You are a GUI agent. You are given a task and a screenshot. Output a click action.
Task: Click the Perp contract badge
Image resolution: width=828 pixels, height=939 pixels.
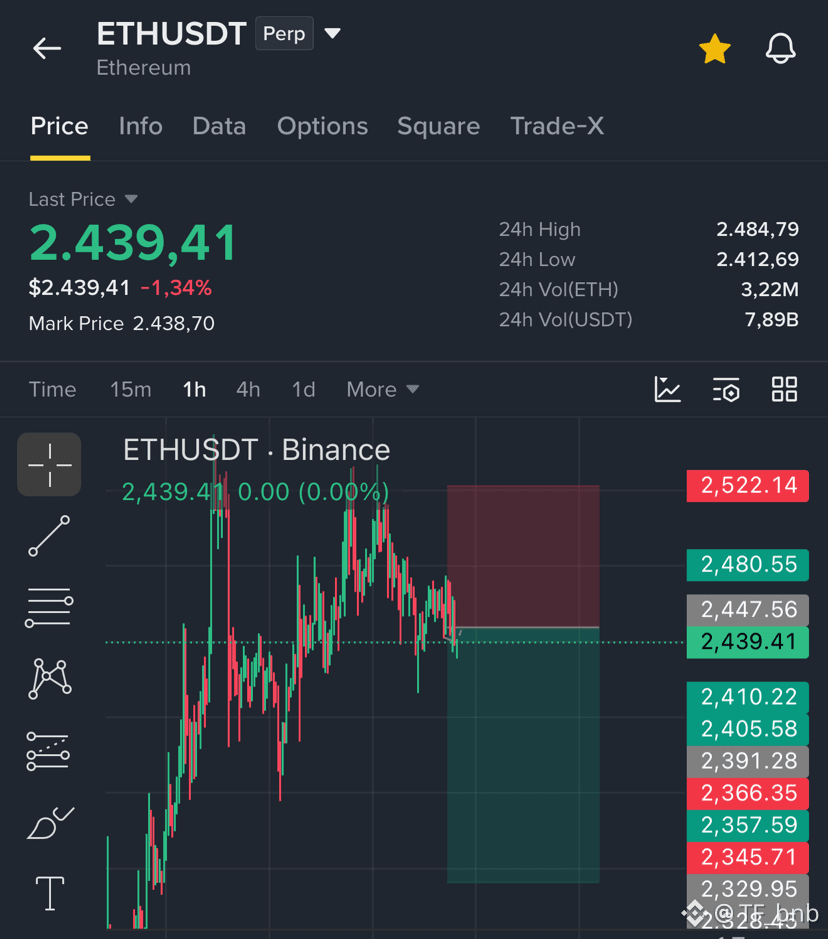(284, 34)
